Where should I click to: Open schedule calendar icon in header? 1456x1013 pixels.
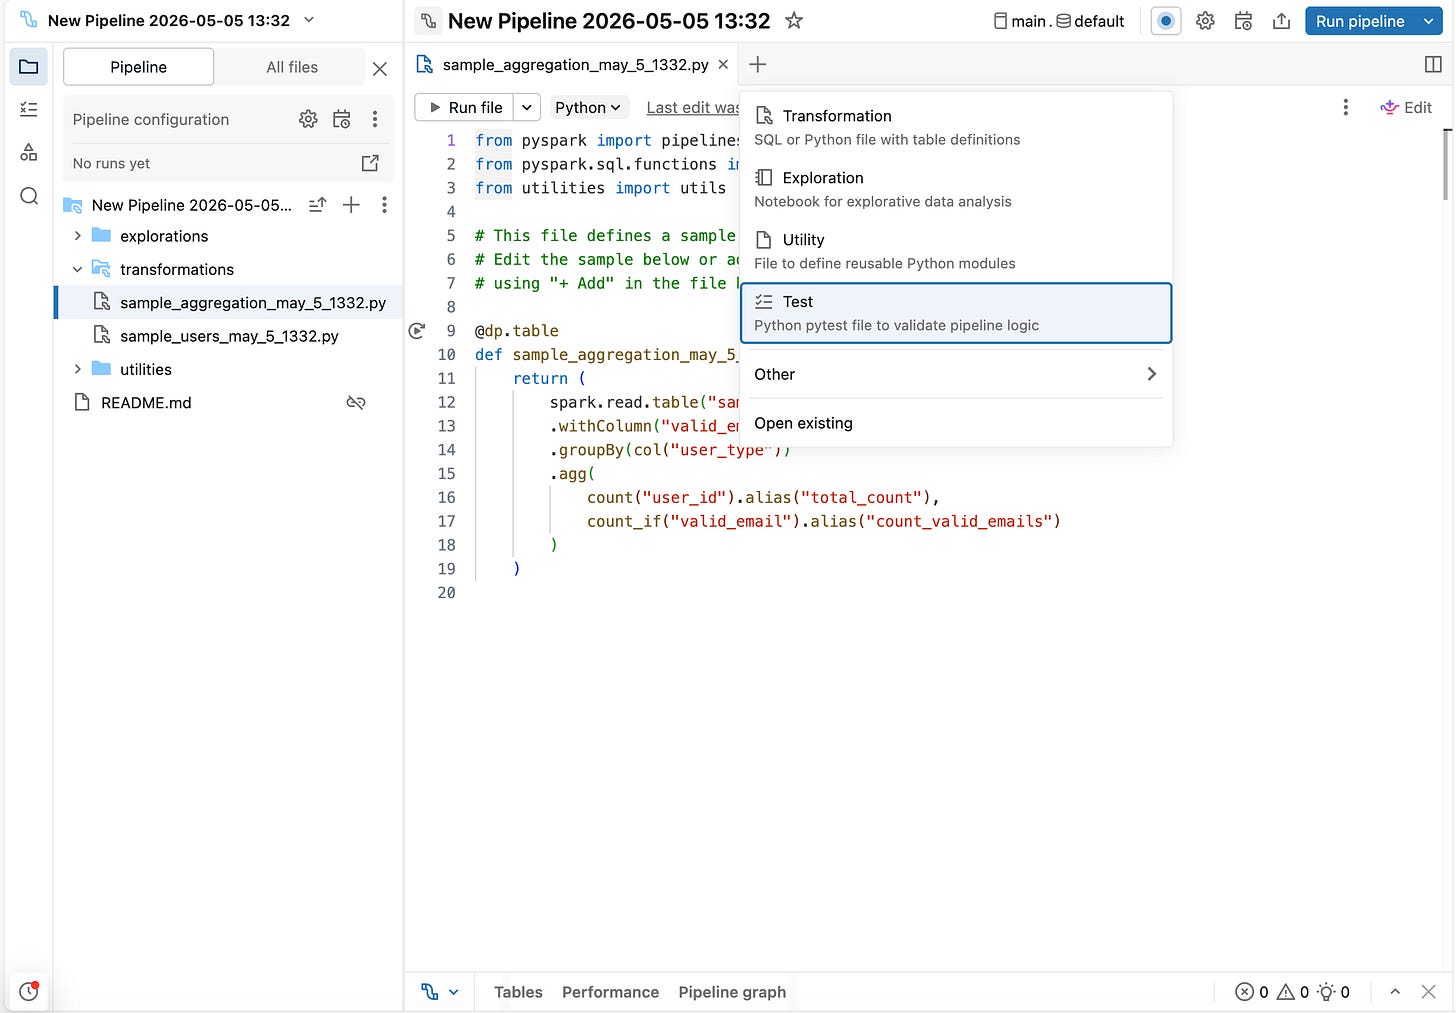tap(1244, 21)
